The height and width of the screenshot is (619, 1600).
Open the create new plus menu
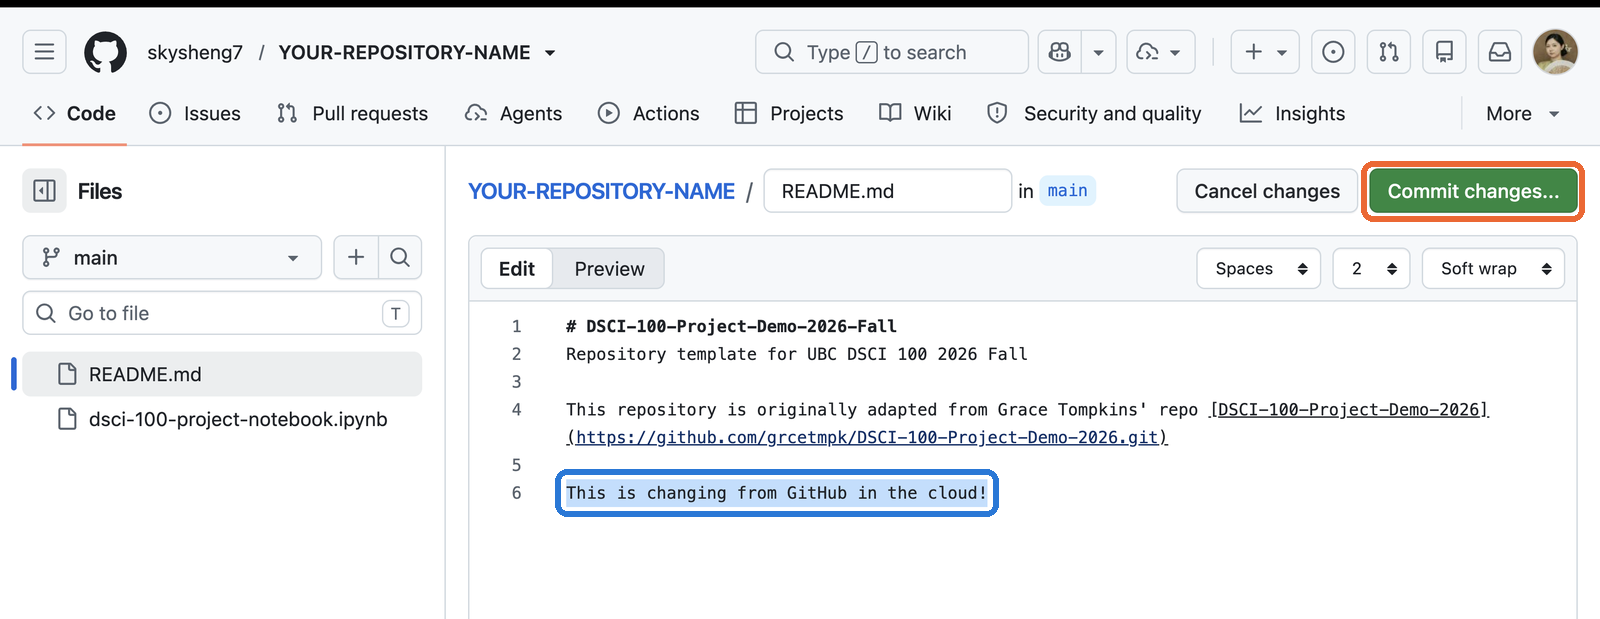(x=1265, y=52)
